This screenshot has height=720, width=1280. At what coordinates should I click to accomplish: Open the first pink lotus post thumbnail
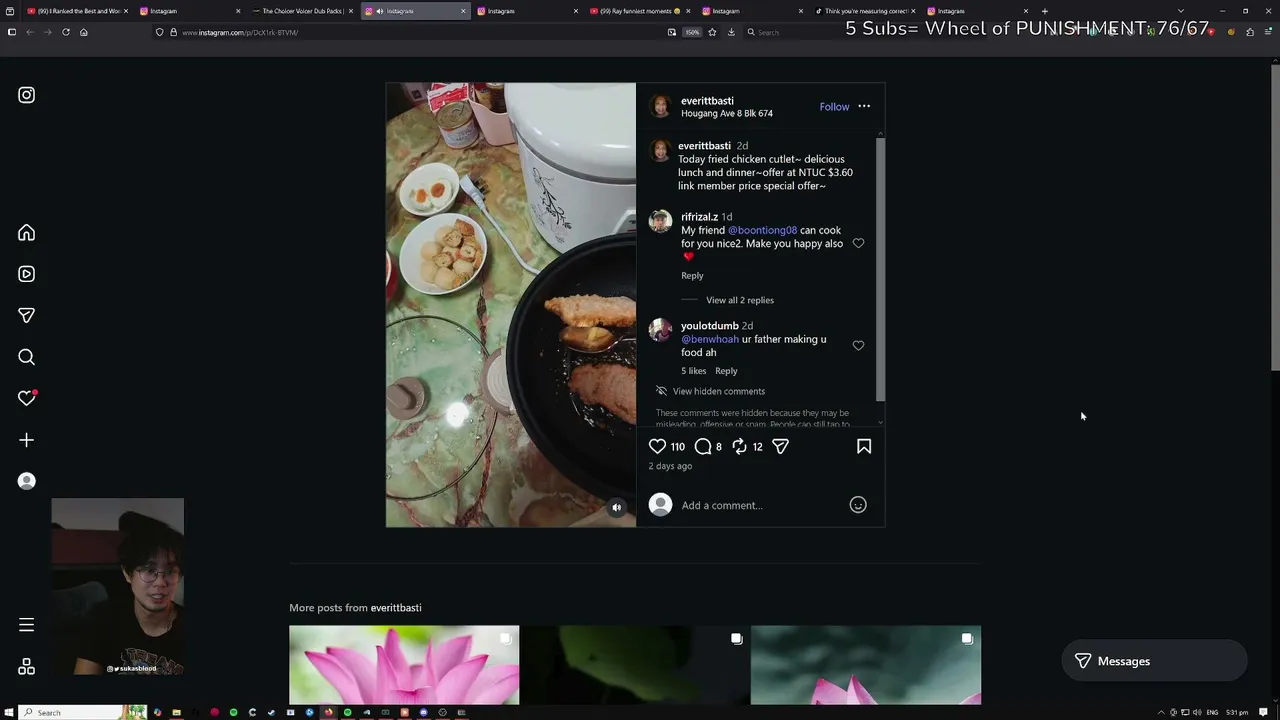pos(404,665)
